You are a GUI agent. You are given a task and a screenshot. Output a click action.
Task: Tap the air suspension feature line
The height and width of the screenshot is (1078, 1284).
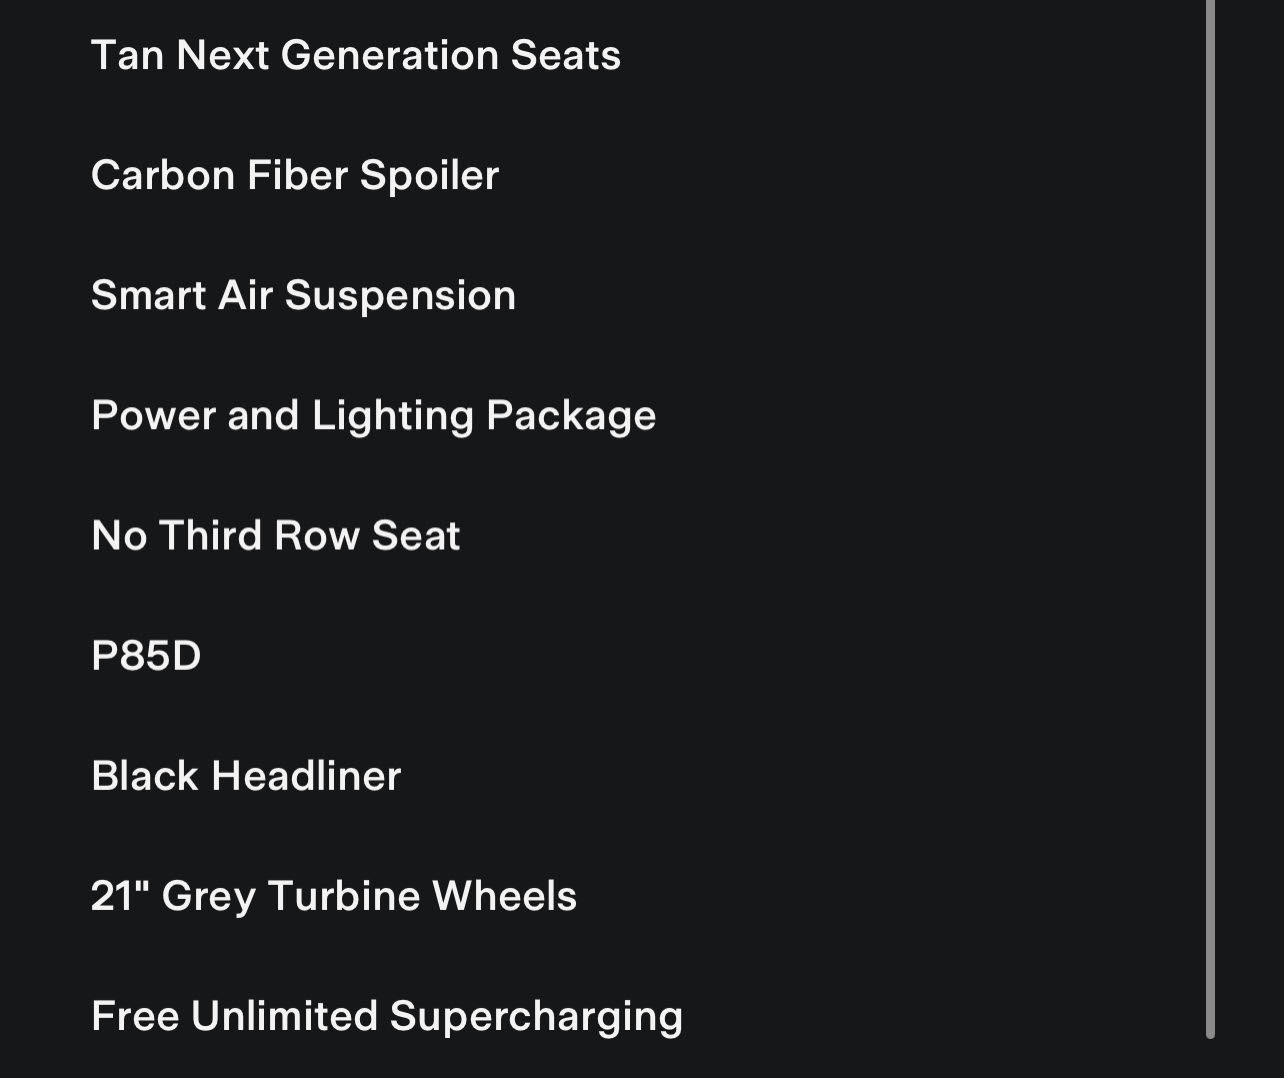(303, 295)
